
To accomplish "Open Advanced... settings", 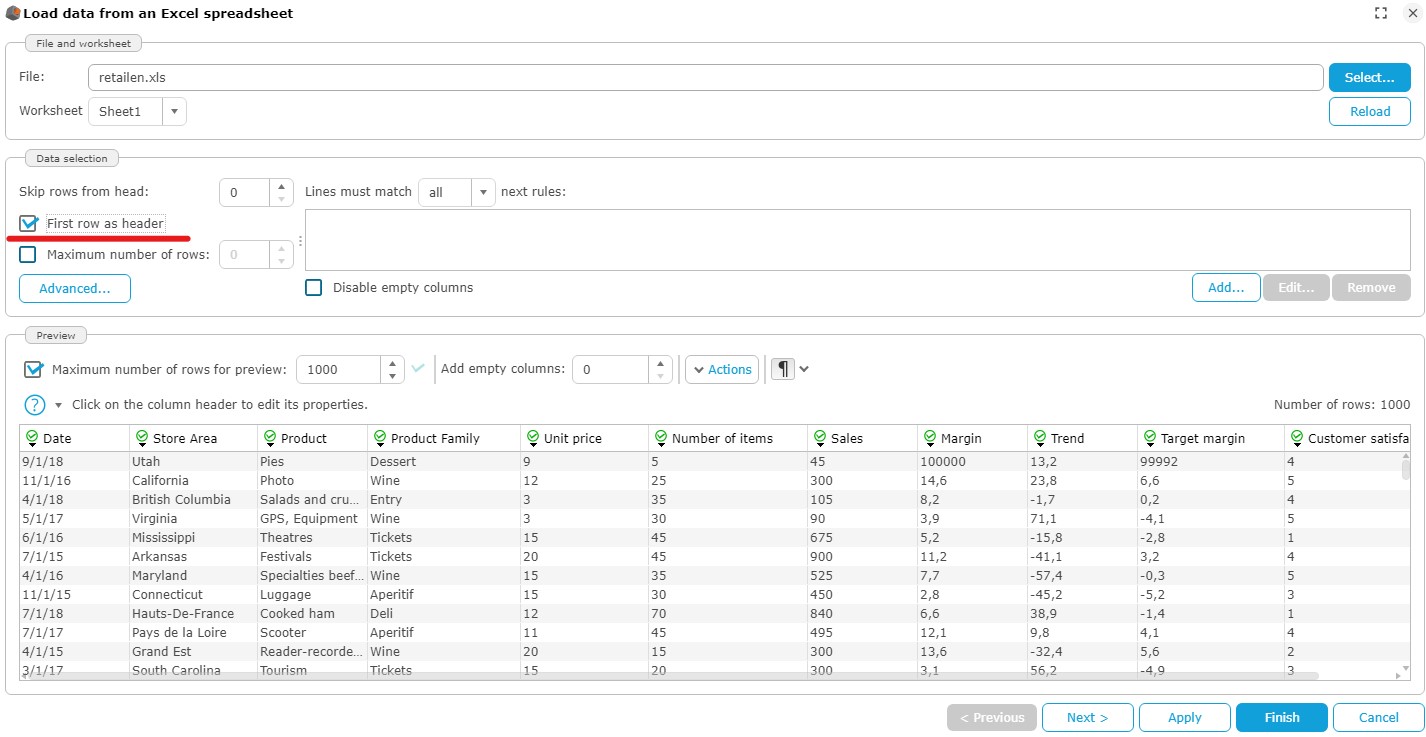I will 75,288.
